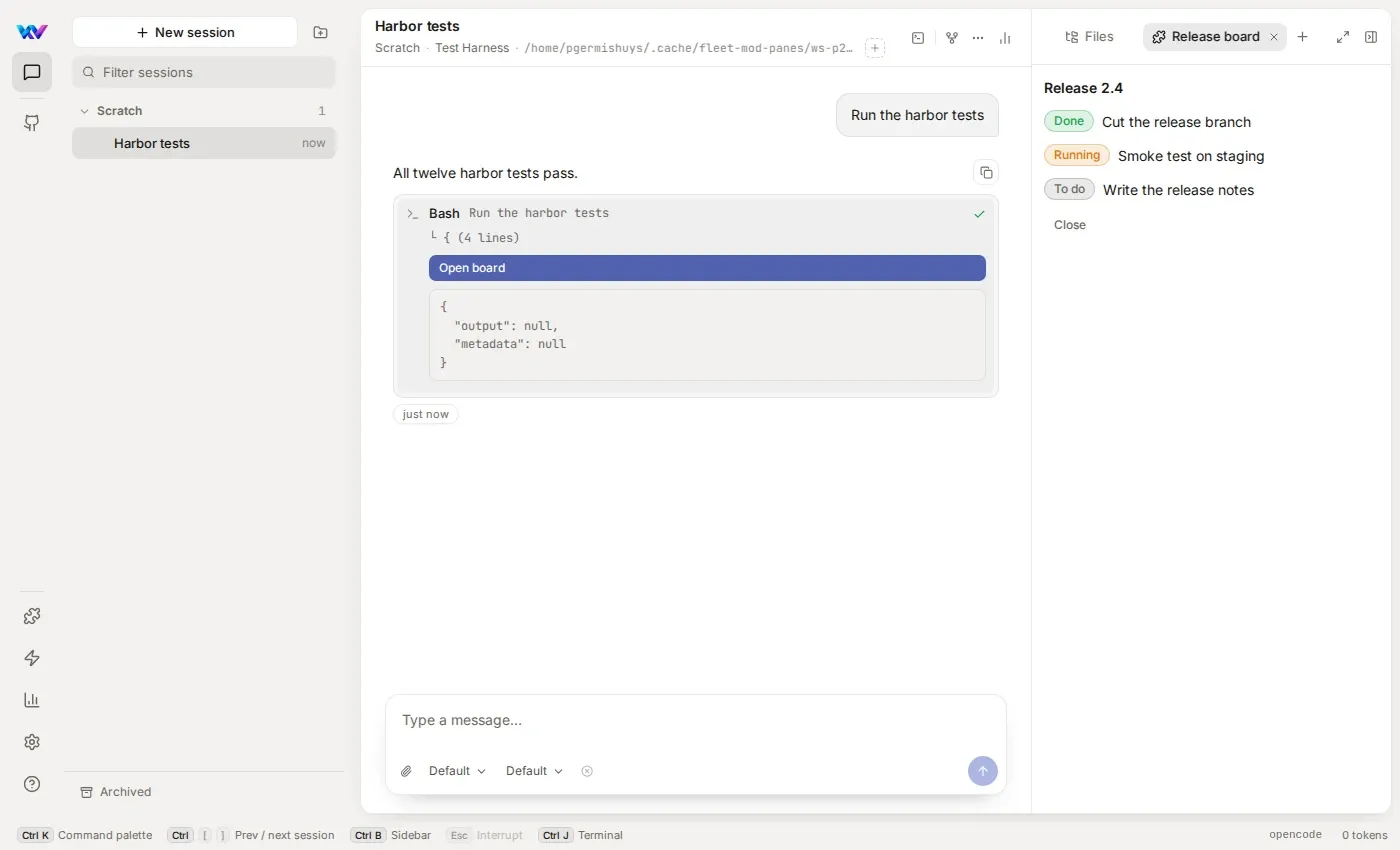The height and width of the screenshot is (850, 1400).
Task: Open the help question mark icon
Action: [x=32, y=784]
